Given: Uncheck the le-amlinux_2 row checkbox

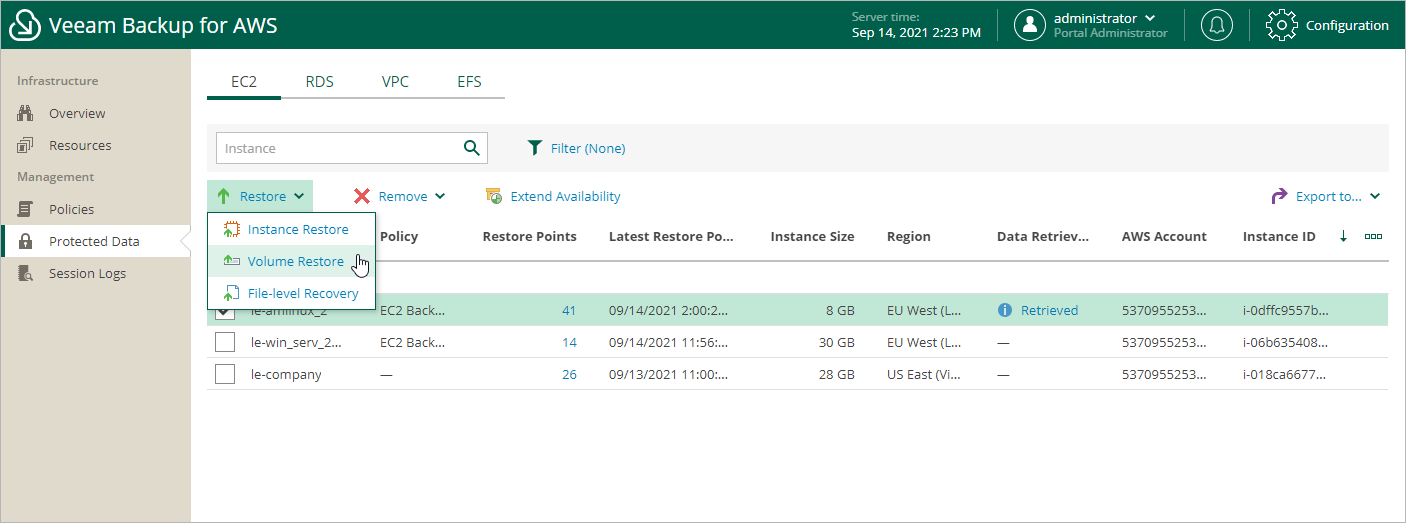Looking at the screenshot, I should [x=225, y=312].
